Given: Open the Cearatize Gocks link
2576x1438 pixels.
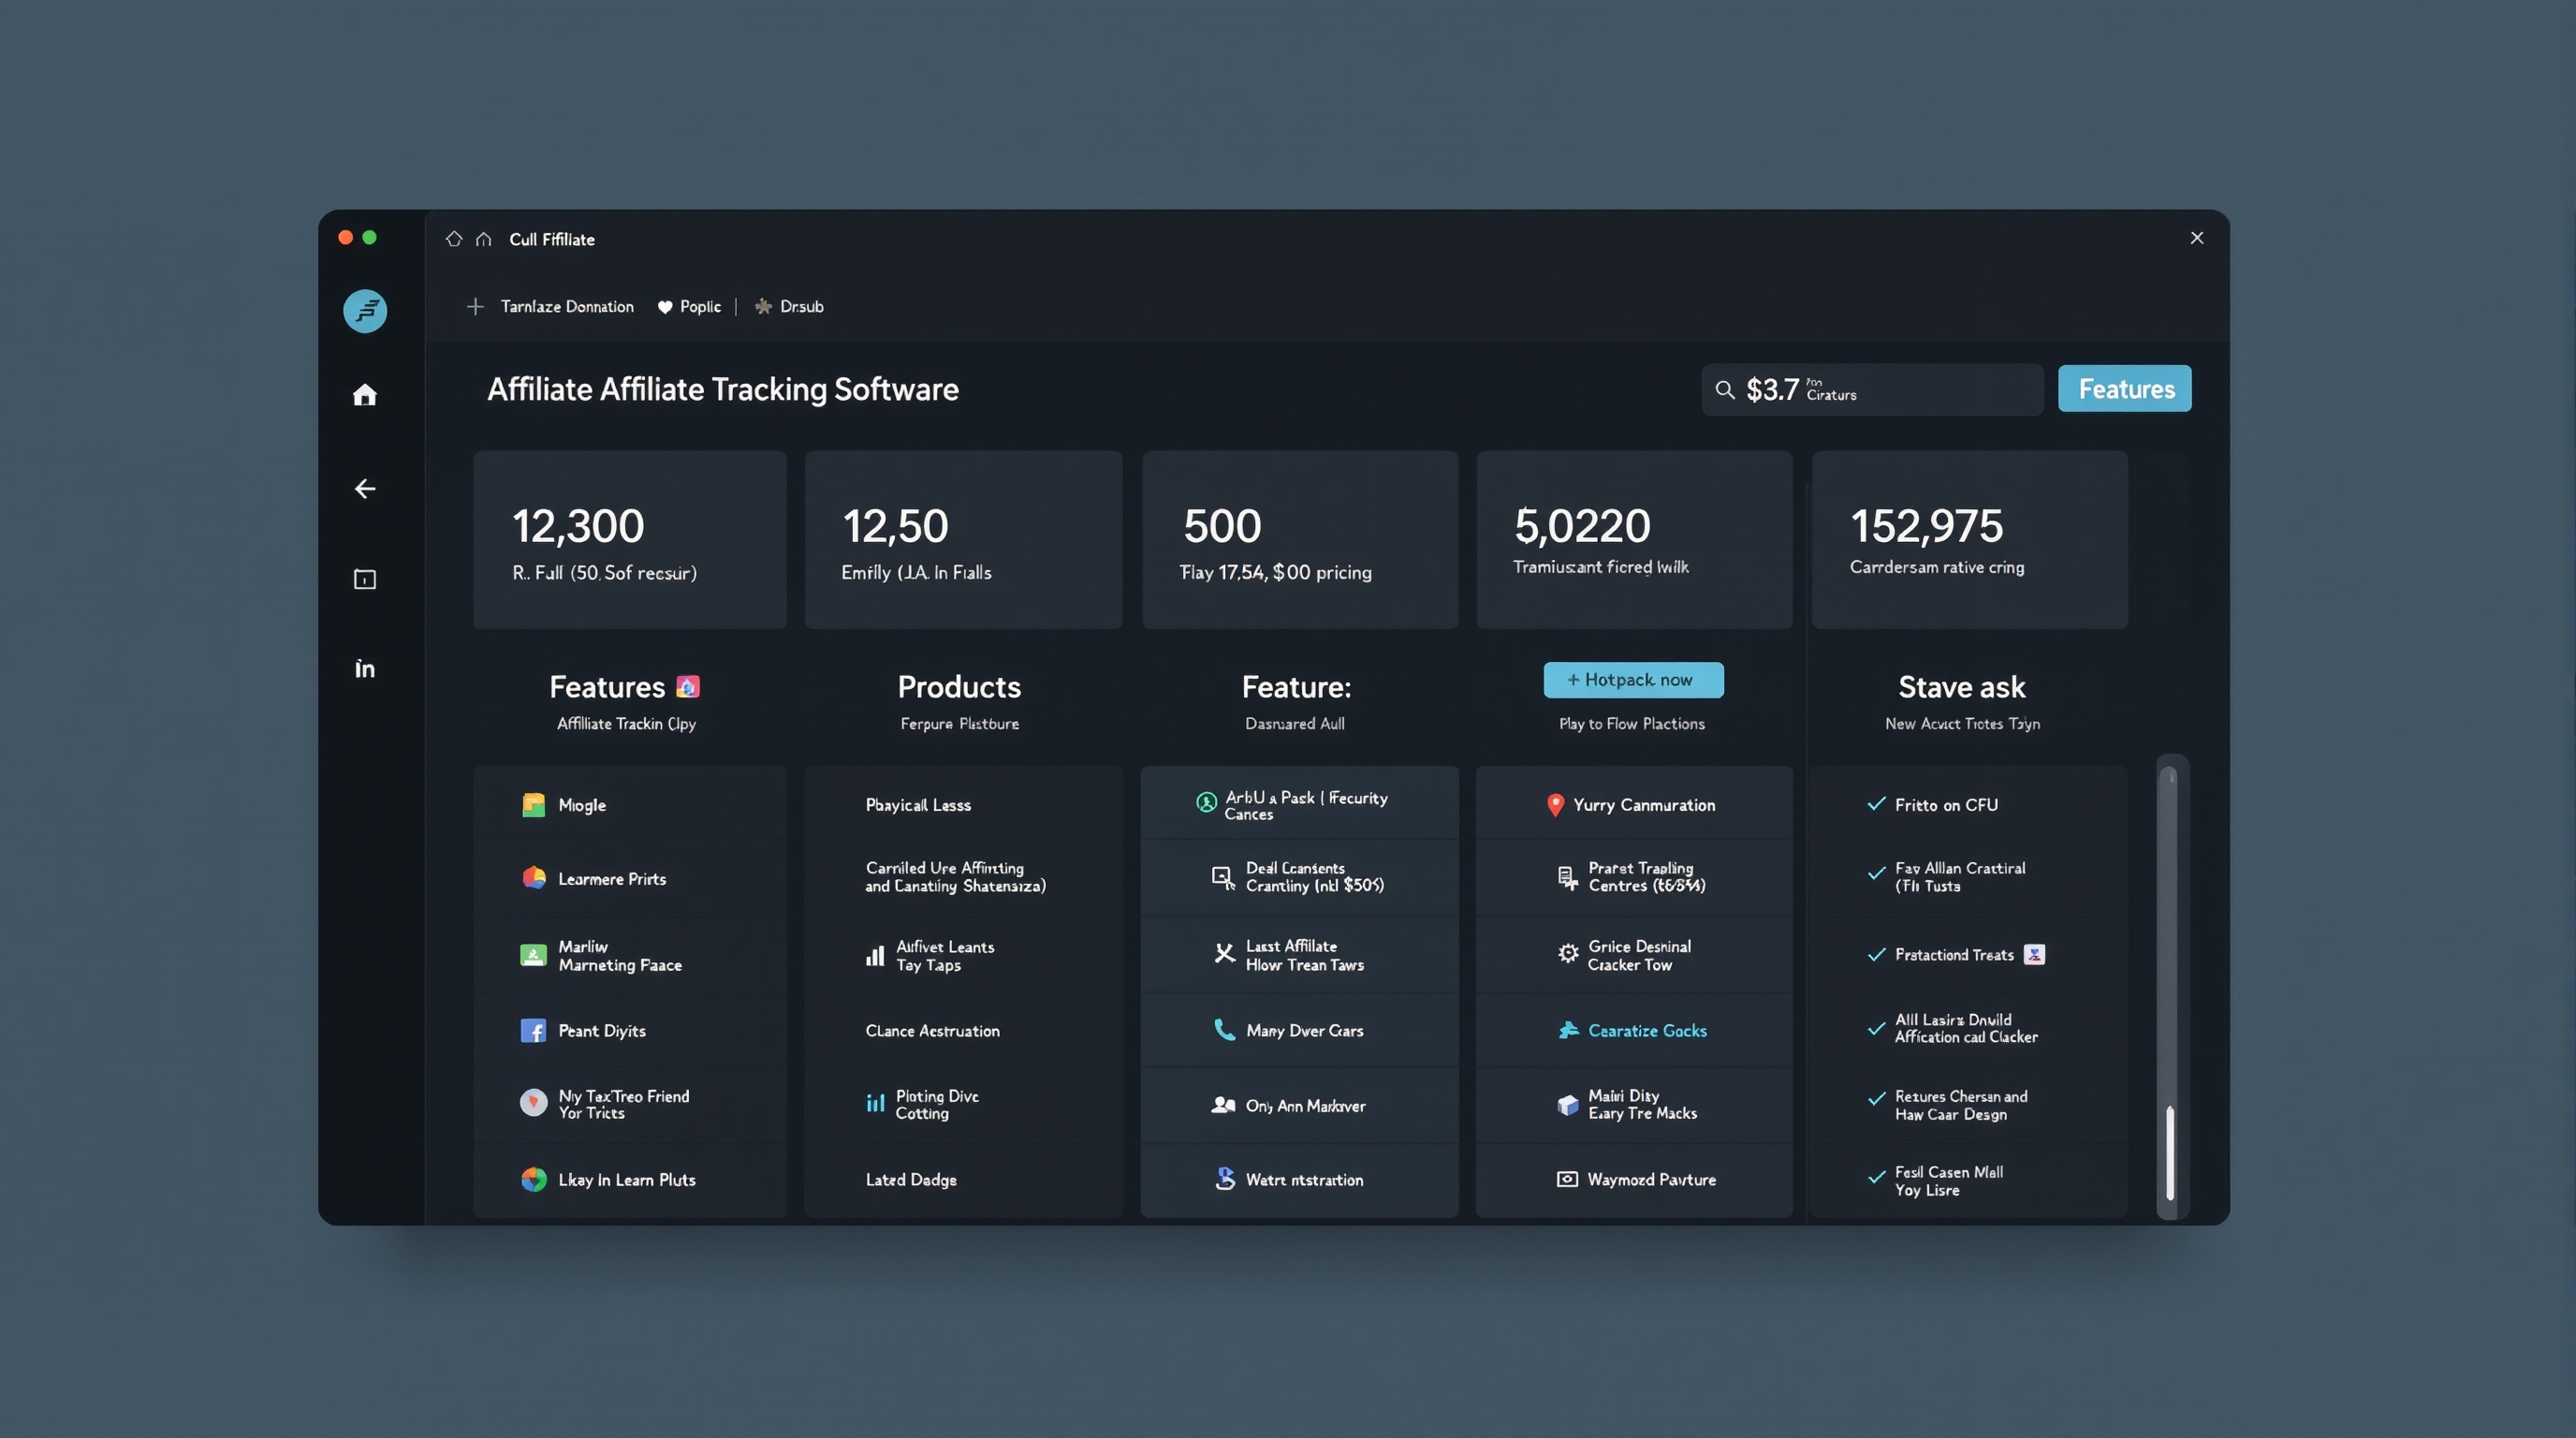Looking at the screenshot, I should tap(1647, 1030).
